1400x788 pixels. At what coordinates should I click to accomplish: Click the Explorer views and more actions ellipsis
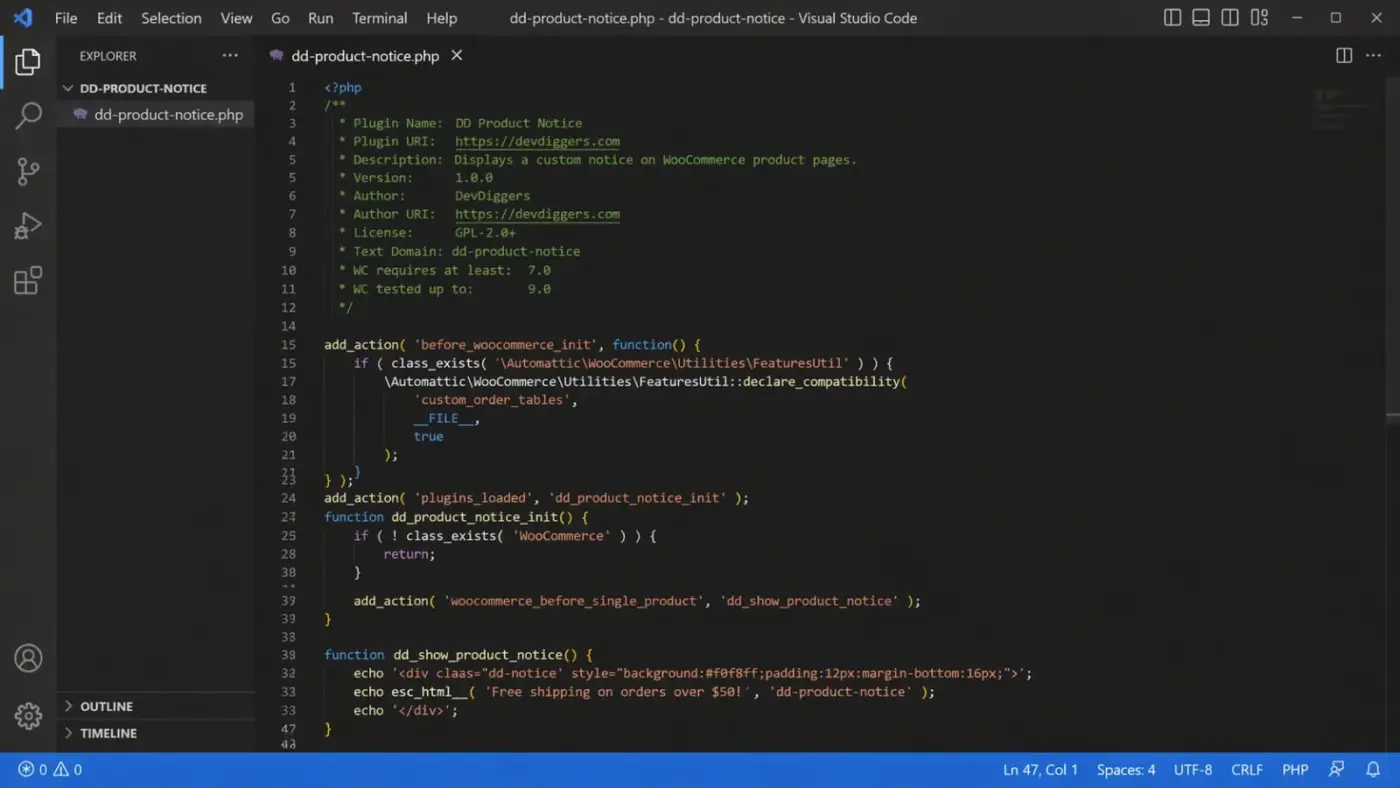tap(230, 56)
